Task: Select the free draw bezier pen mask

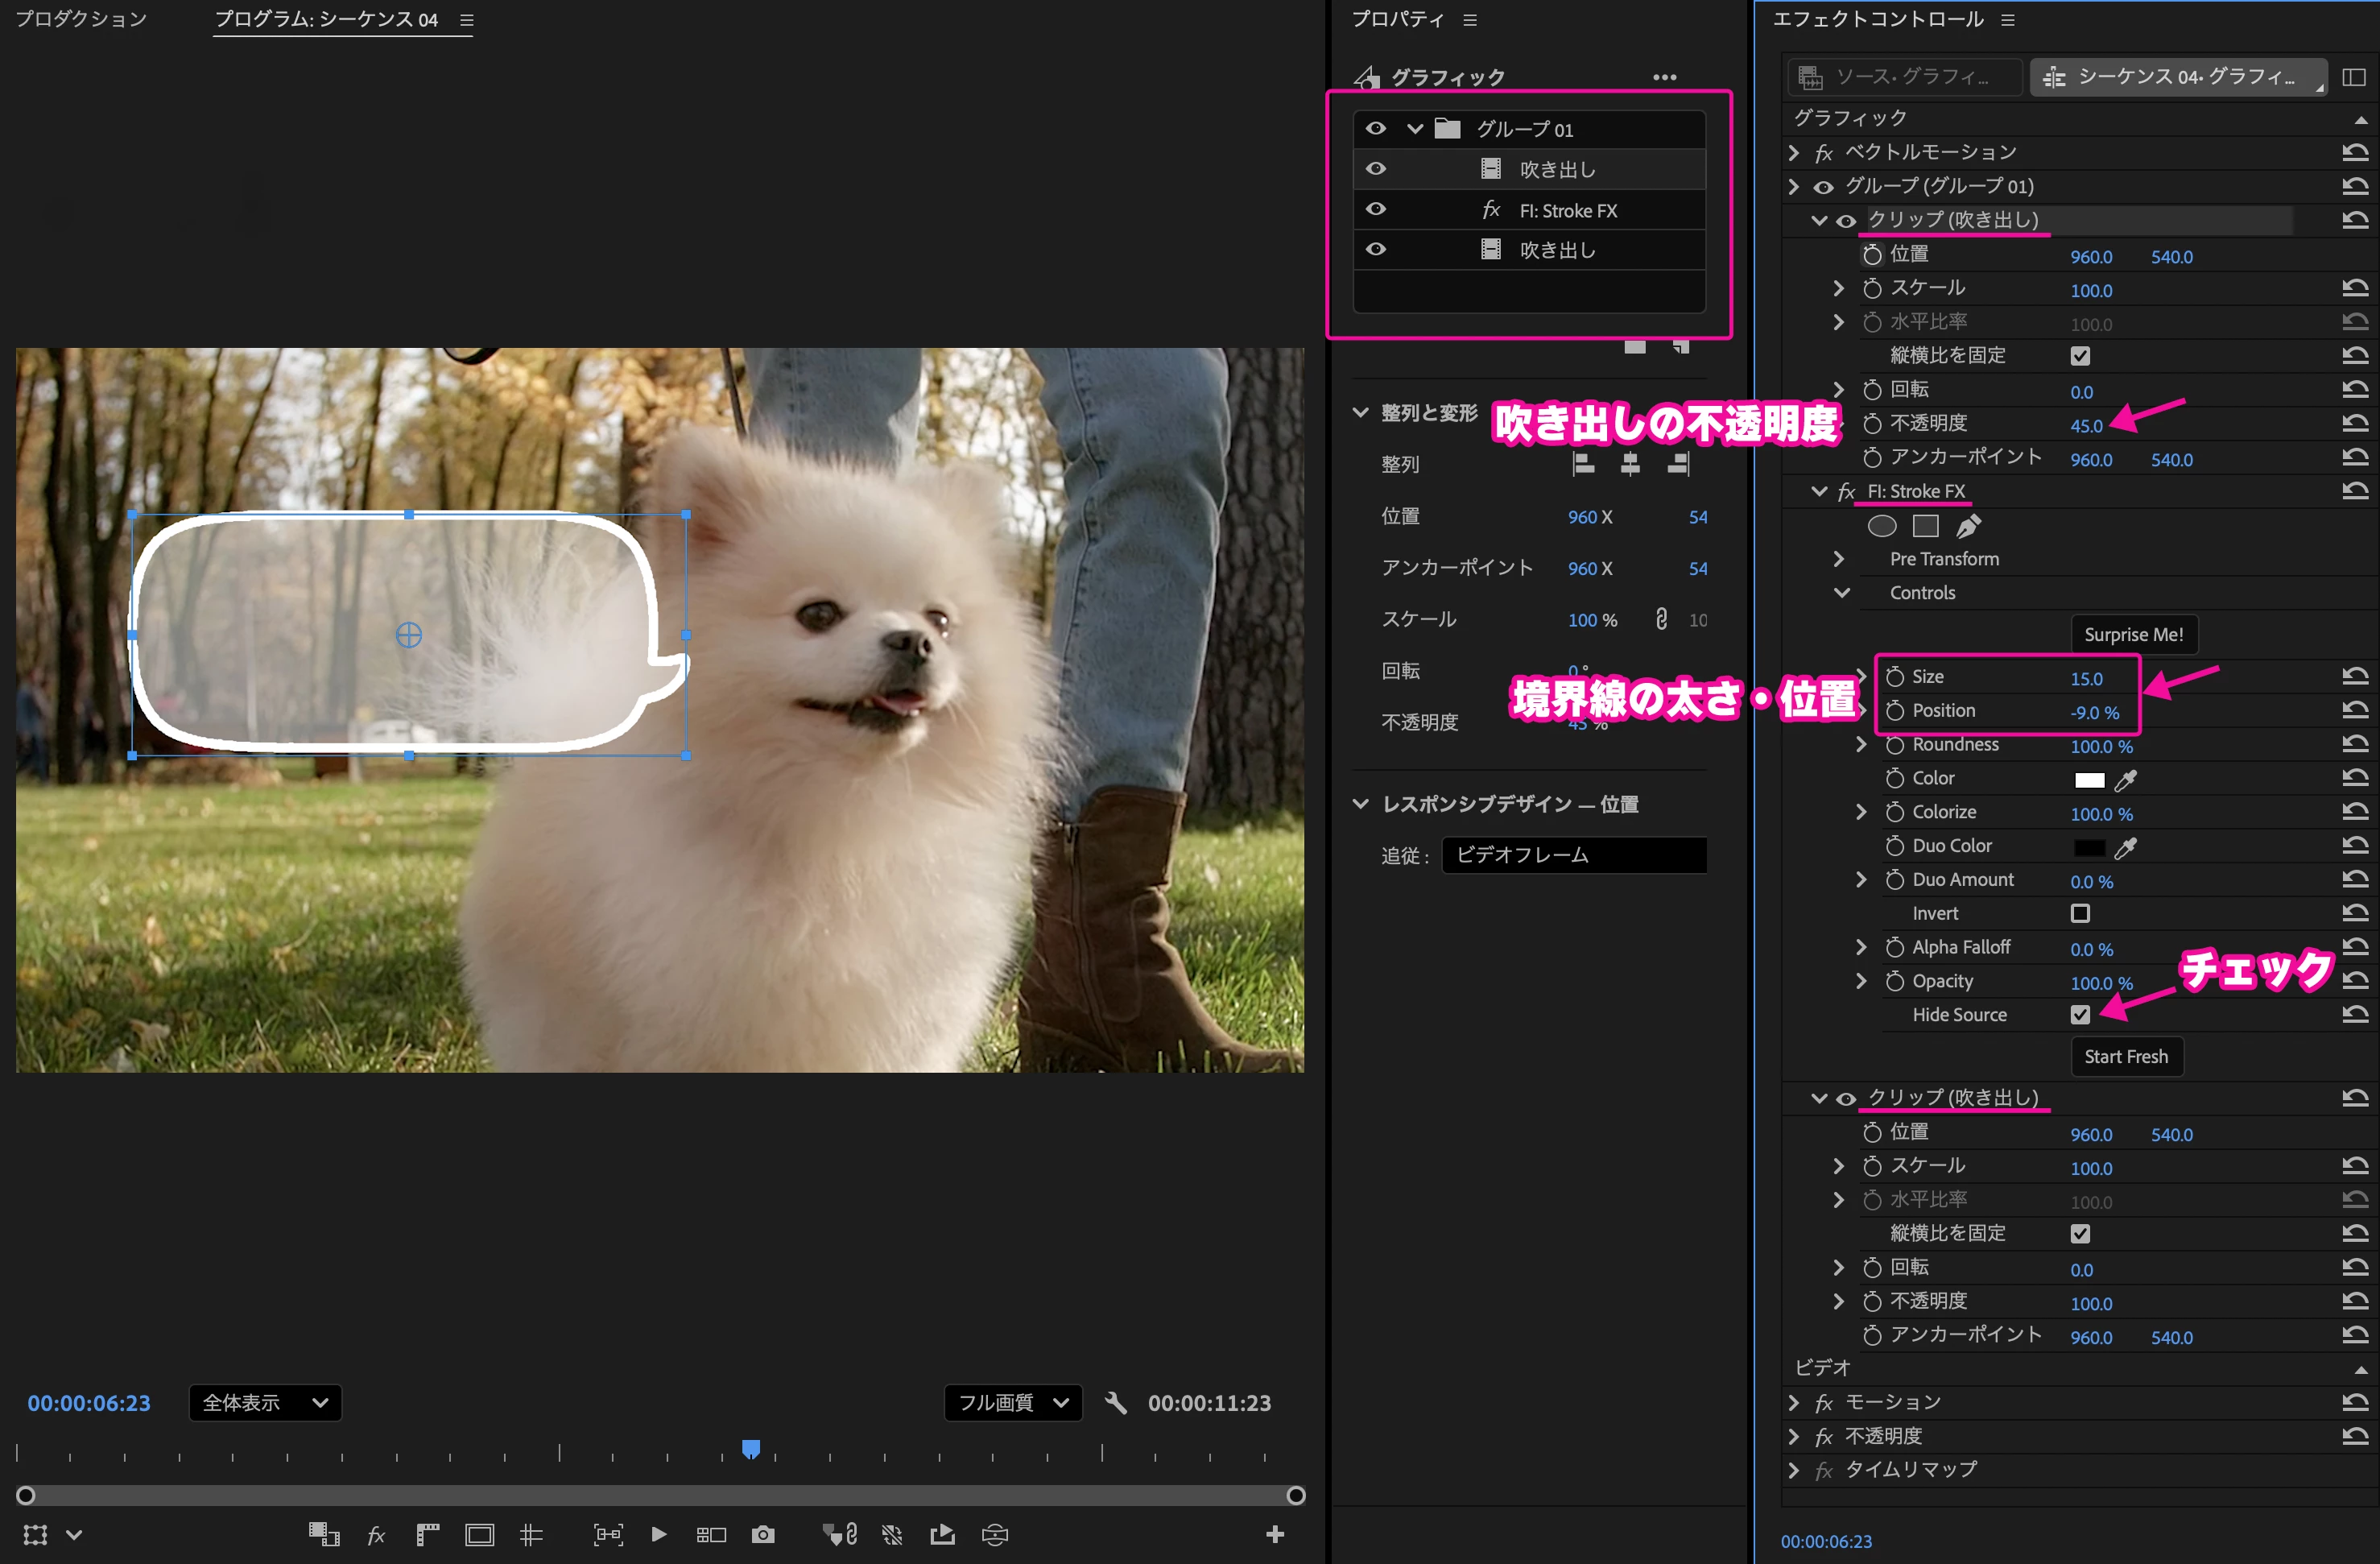Action: (x=1968, y=526)
